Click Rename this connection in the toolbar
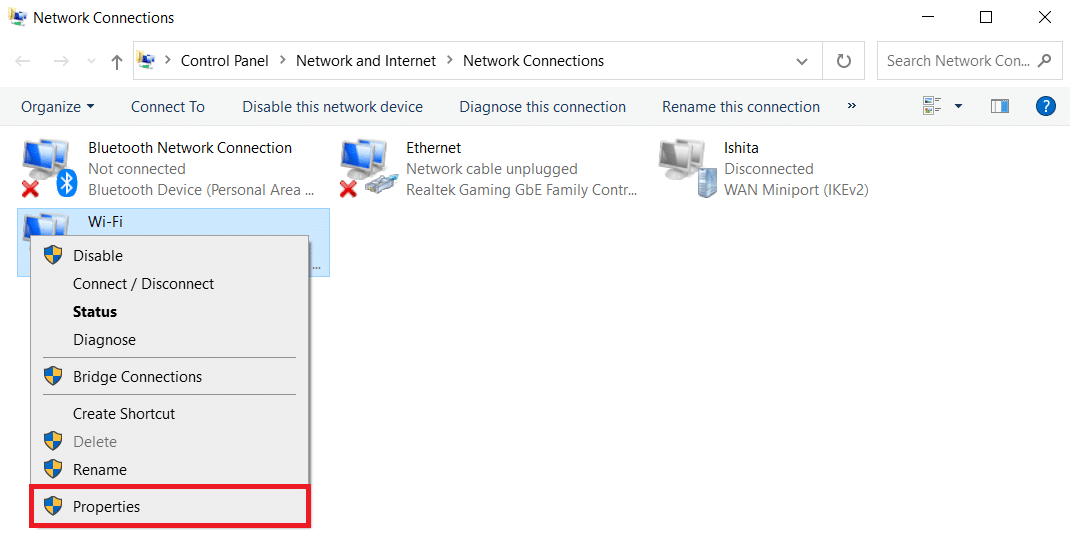 tap(740, 107)
